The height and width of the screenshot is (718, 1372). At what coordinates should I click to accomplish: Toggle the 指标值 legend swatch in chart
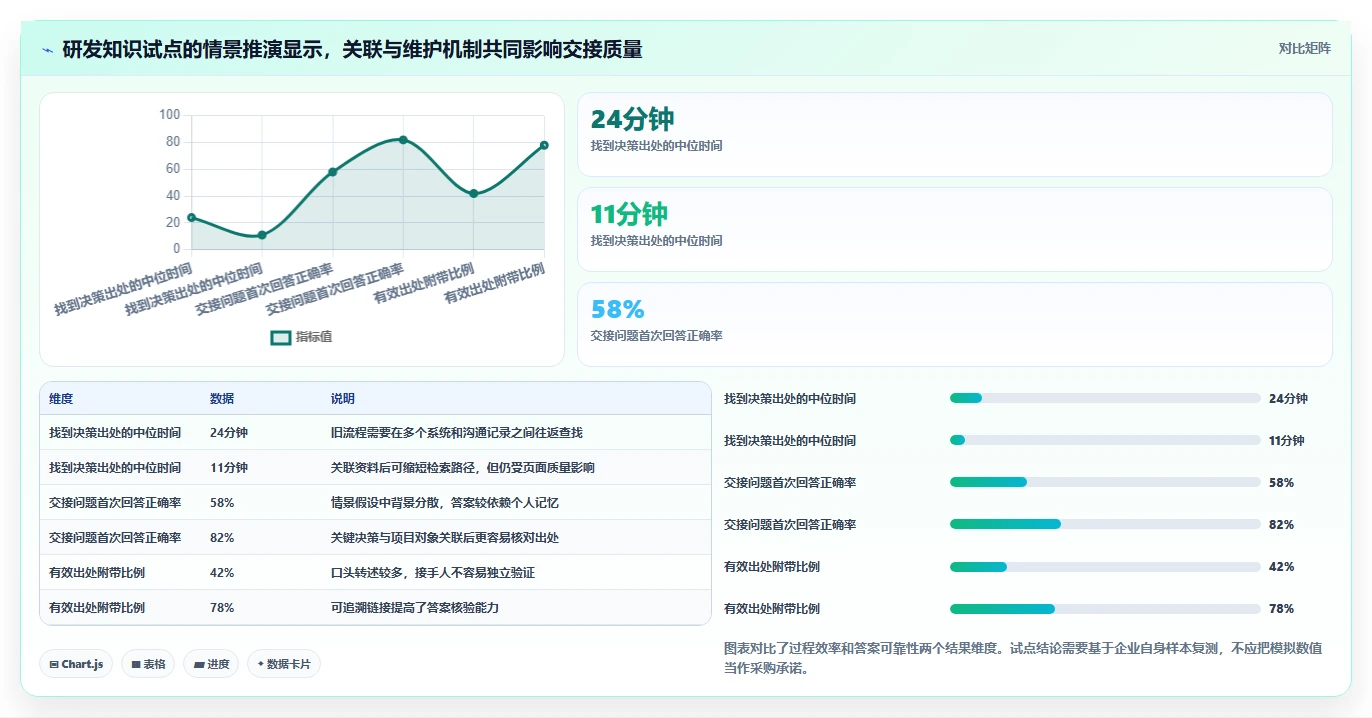coord(281,337)
